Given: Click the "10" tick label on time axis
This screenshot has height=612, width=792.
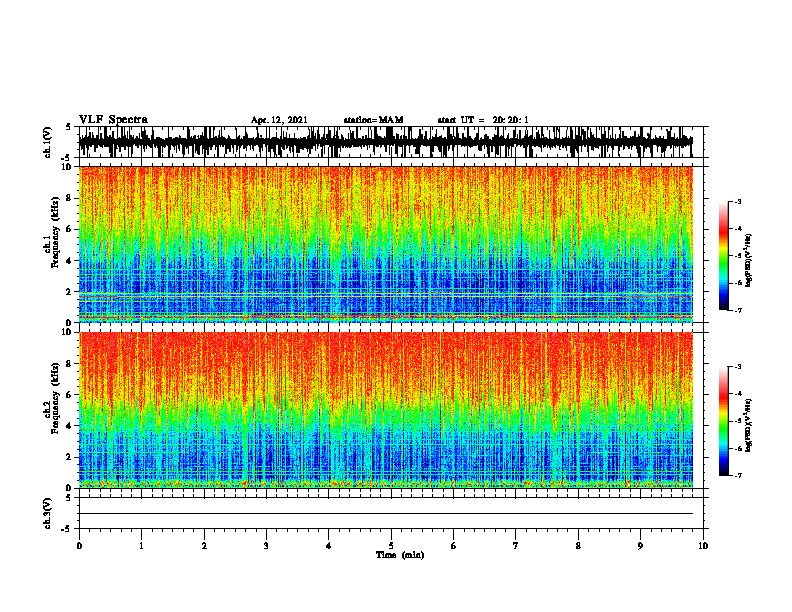Looking at the screenshot, I should [703, 545].
